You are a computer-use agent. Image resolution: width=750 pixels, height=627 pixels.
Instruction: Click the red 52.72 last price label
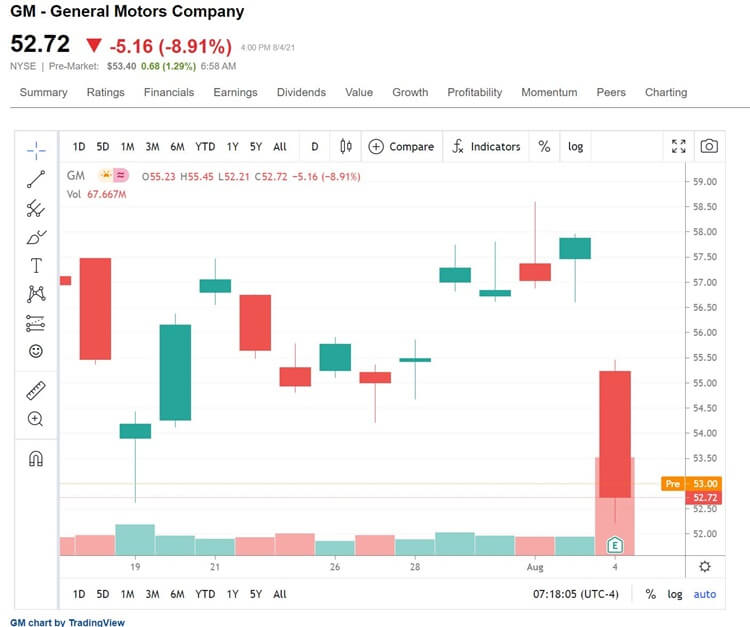click(x=703, y=498)
